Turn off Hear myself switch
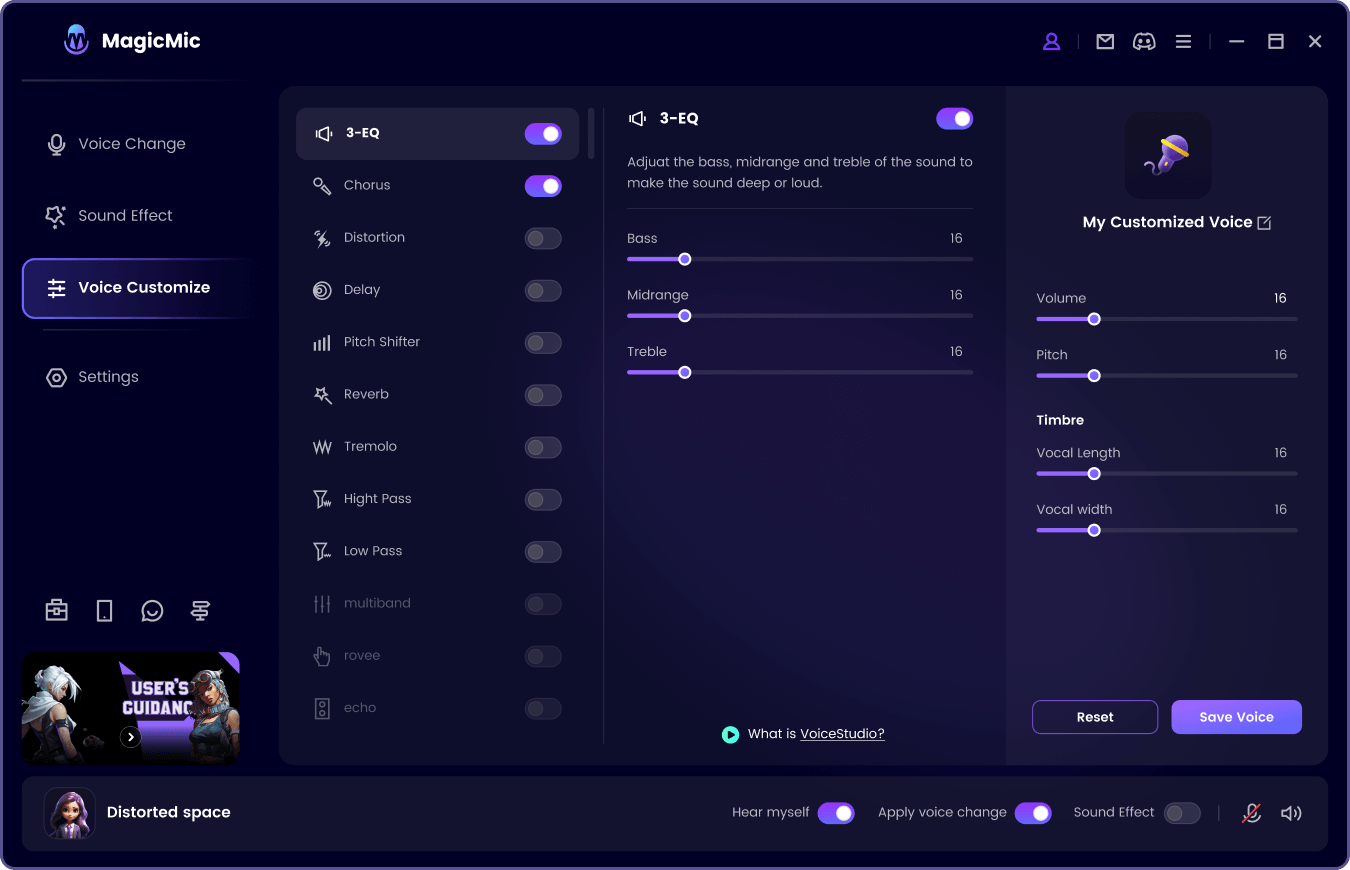 click(836, 813)
